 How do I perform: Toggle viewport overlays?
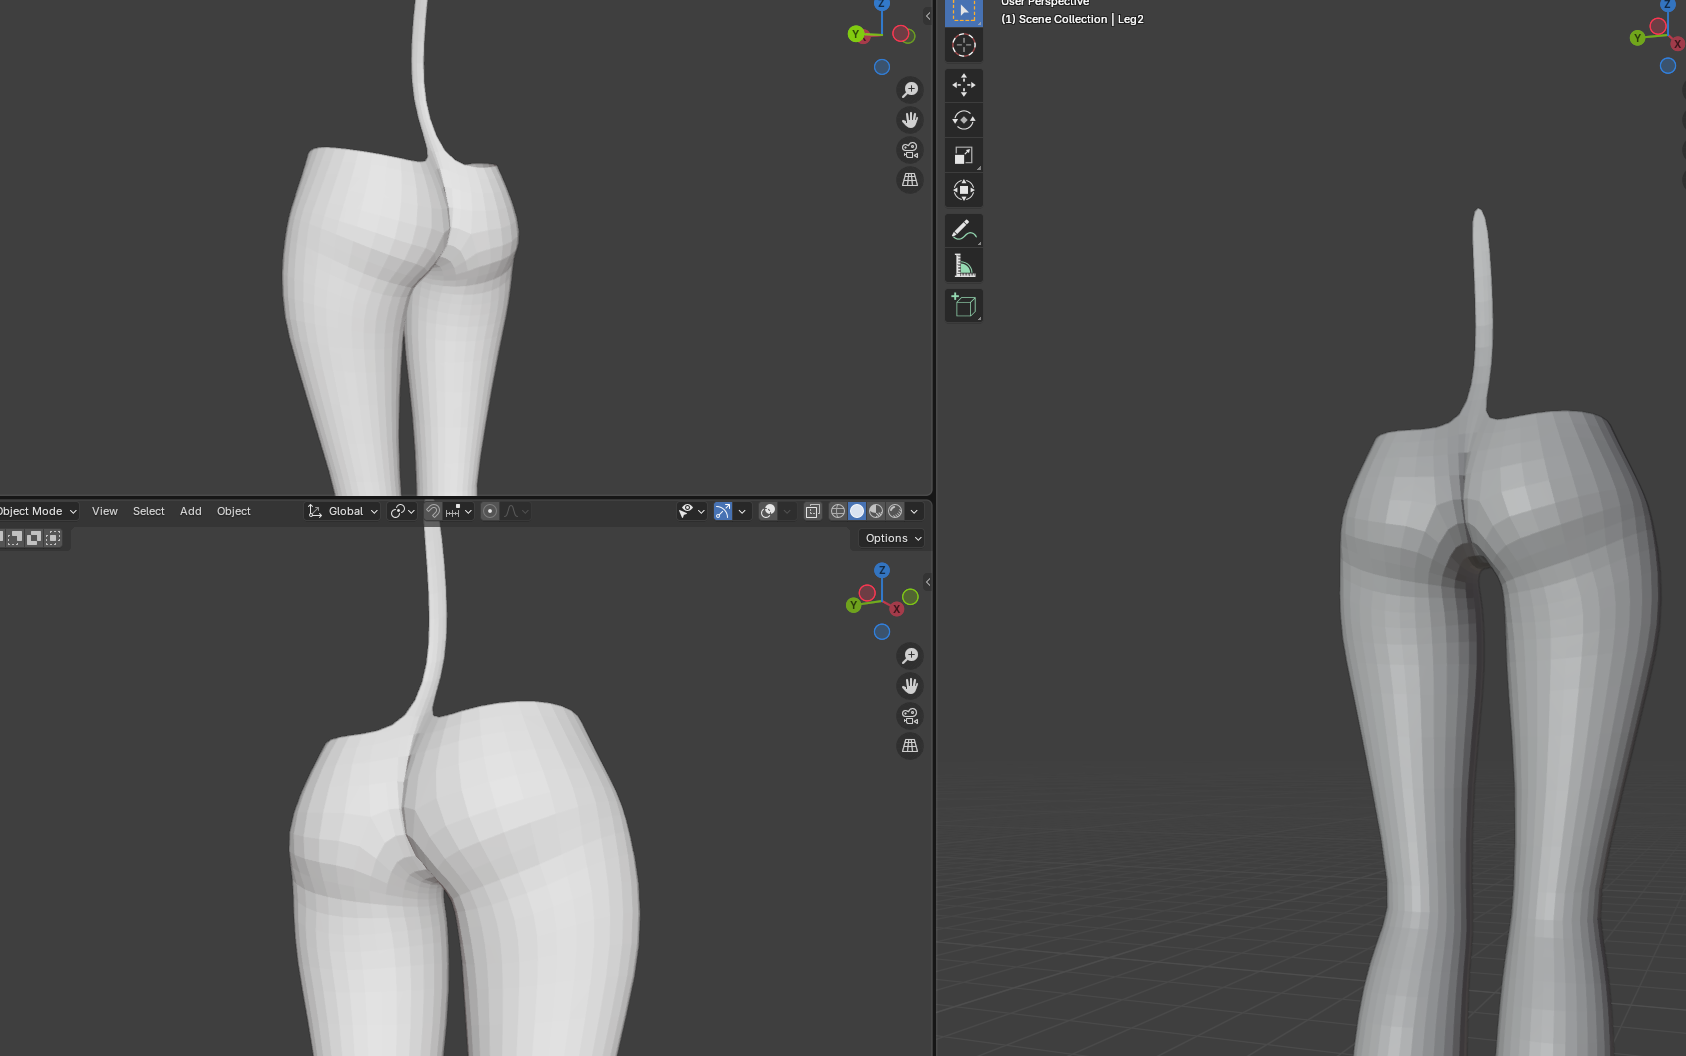[768, 511]
